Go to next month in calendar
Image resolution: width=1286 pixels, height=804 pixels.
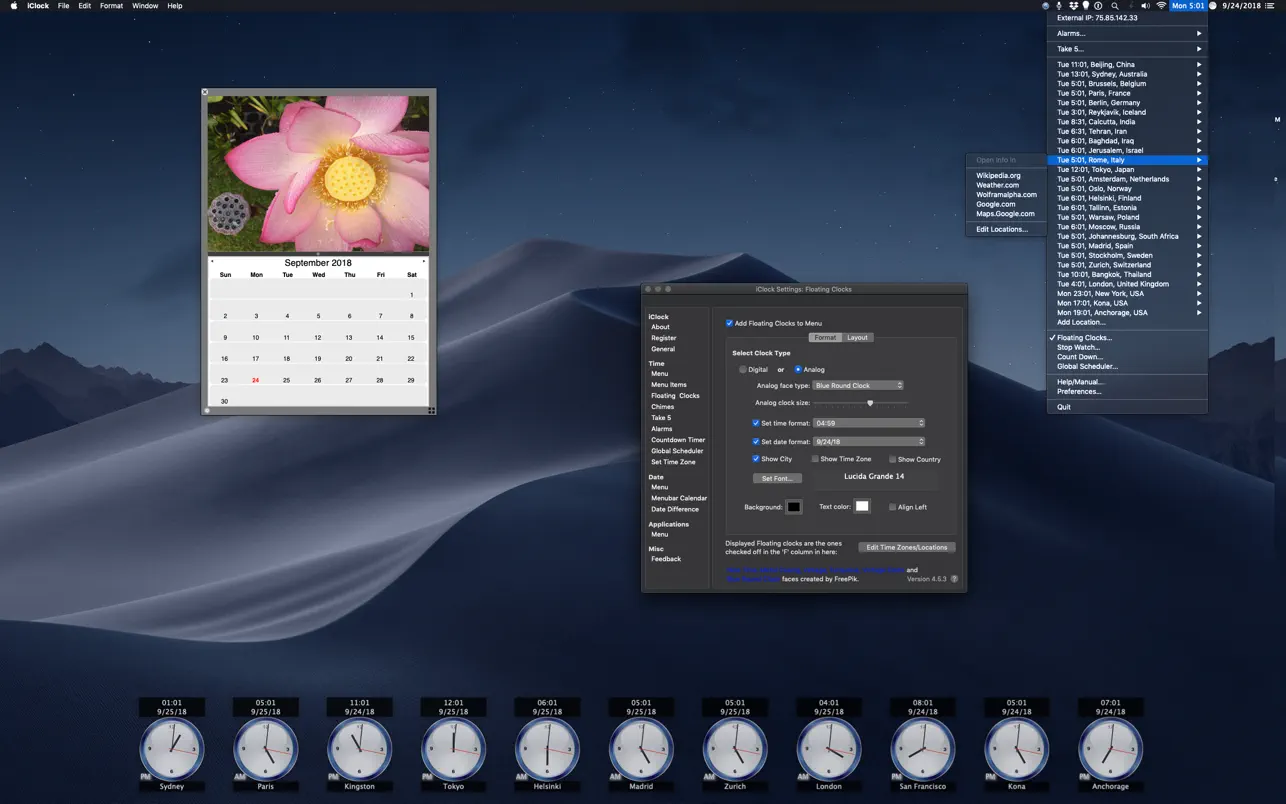424,262
